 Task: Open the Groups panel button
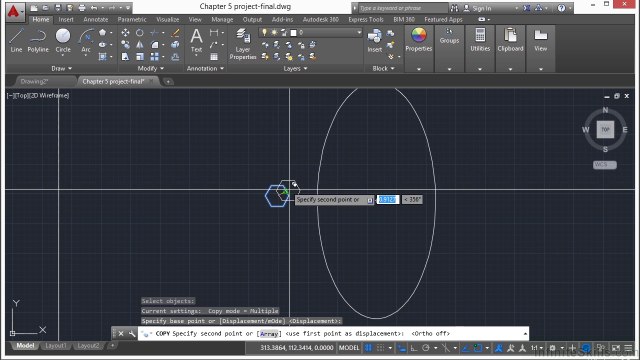[449, 37]
